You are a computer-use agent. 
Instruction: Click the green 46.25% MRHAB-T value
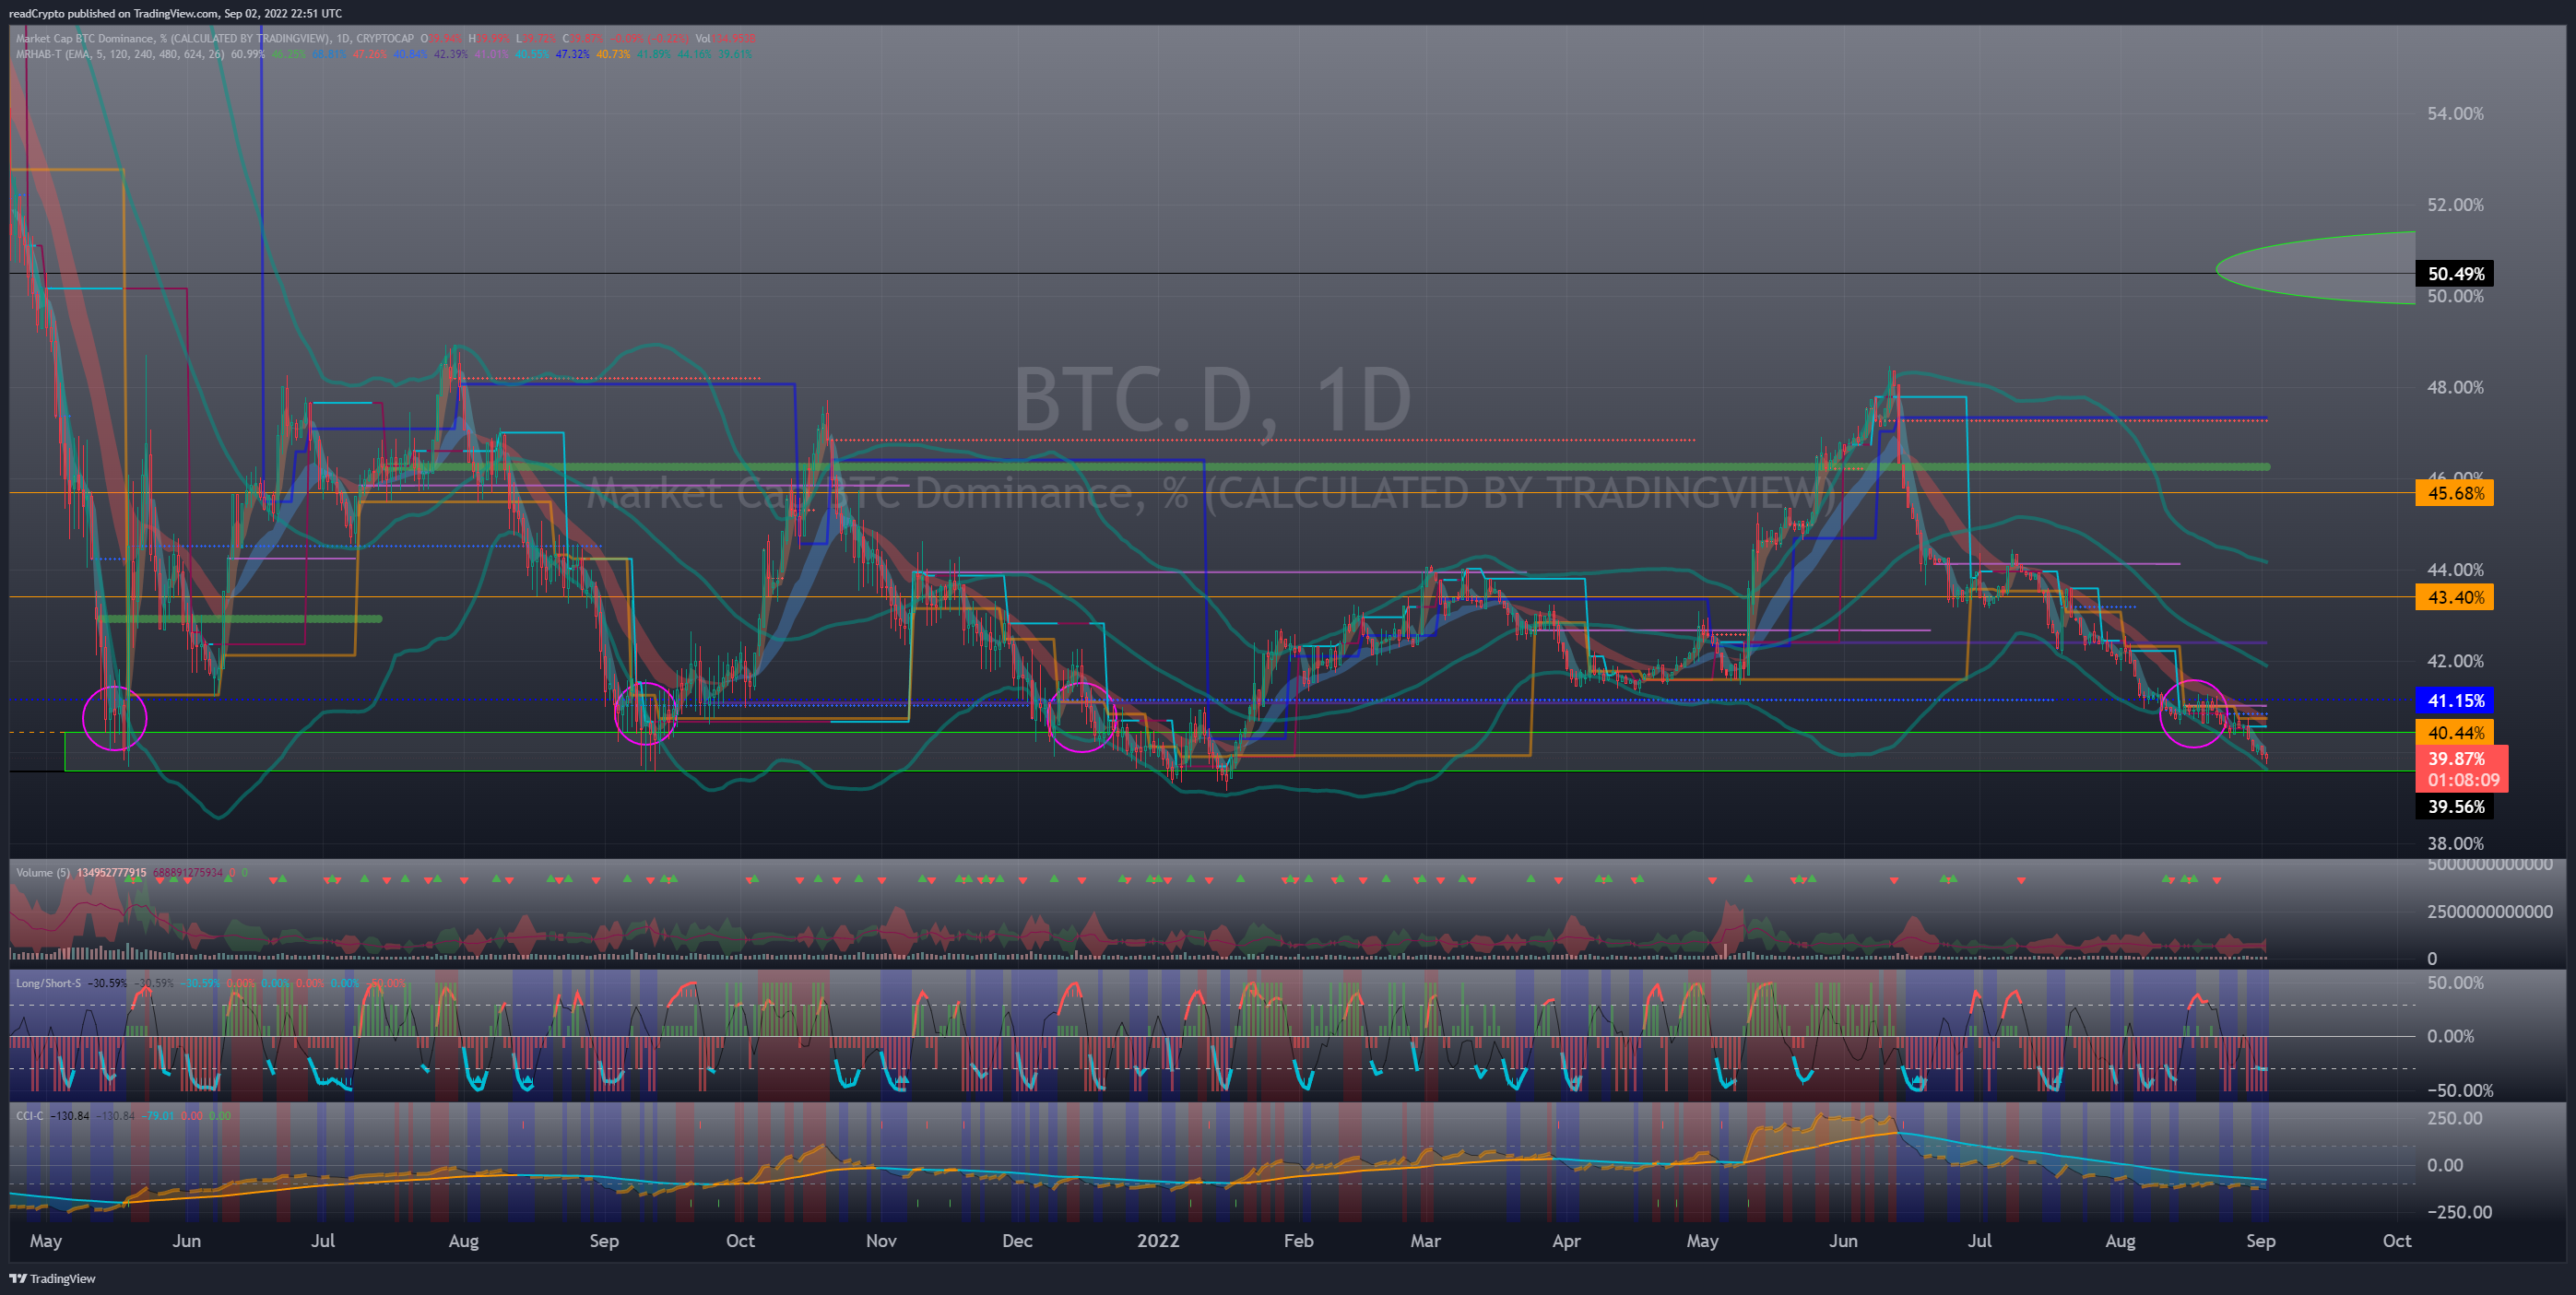(289, 54)
